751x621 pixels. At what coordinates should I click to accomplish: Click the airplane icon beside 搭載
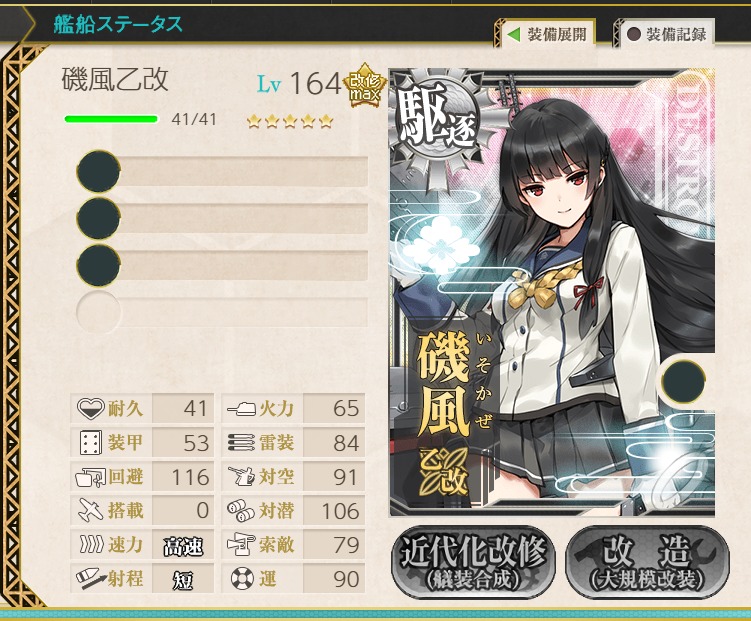click(91, 510)
